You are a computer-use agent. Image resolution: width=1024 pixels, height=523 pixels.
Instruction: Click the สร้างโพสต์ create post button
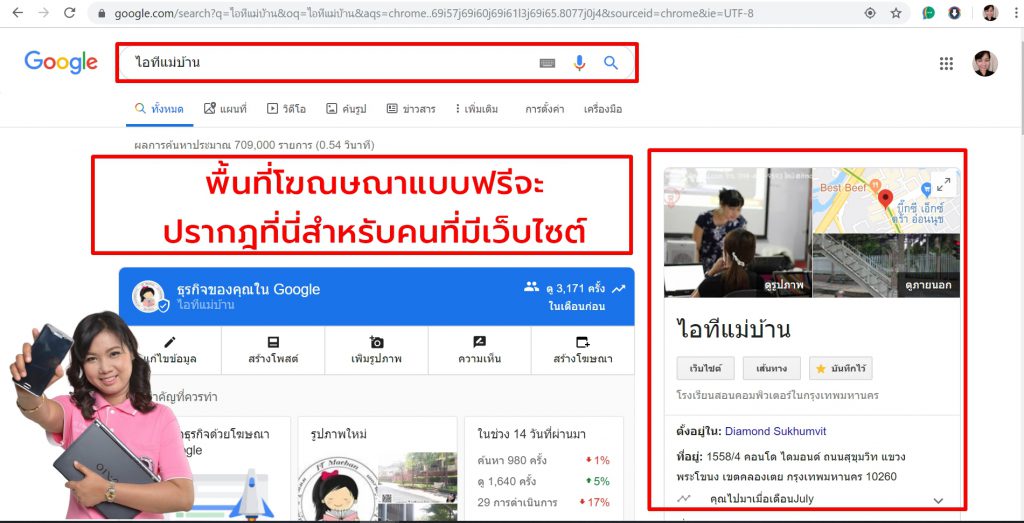point(273,350)
